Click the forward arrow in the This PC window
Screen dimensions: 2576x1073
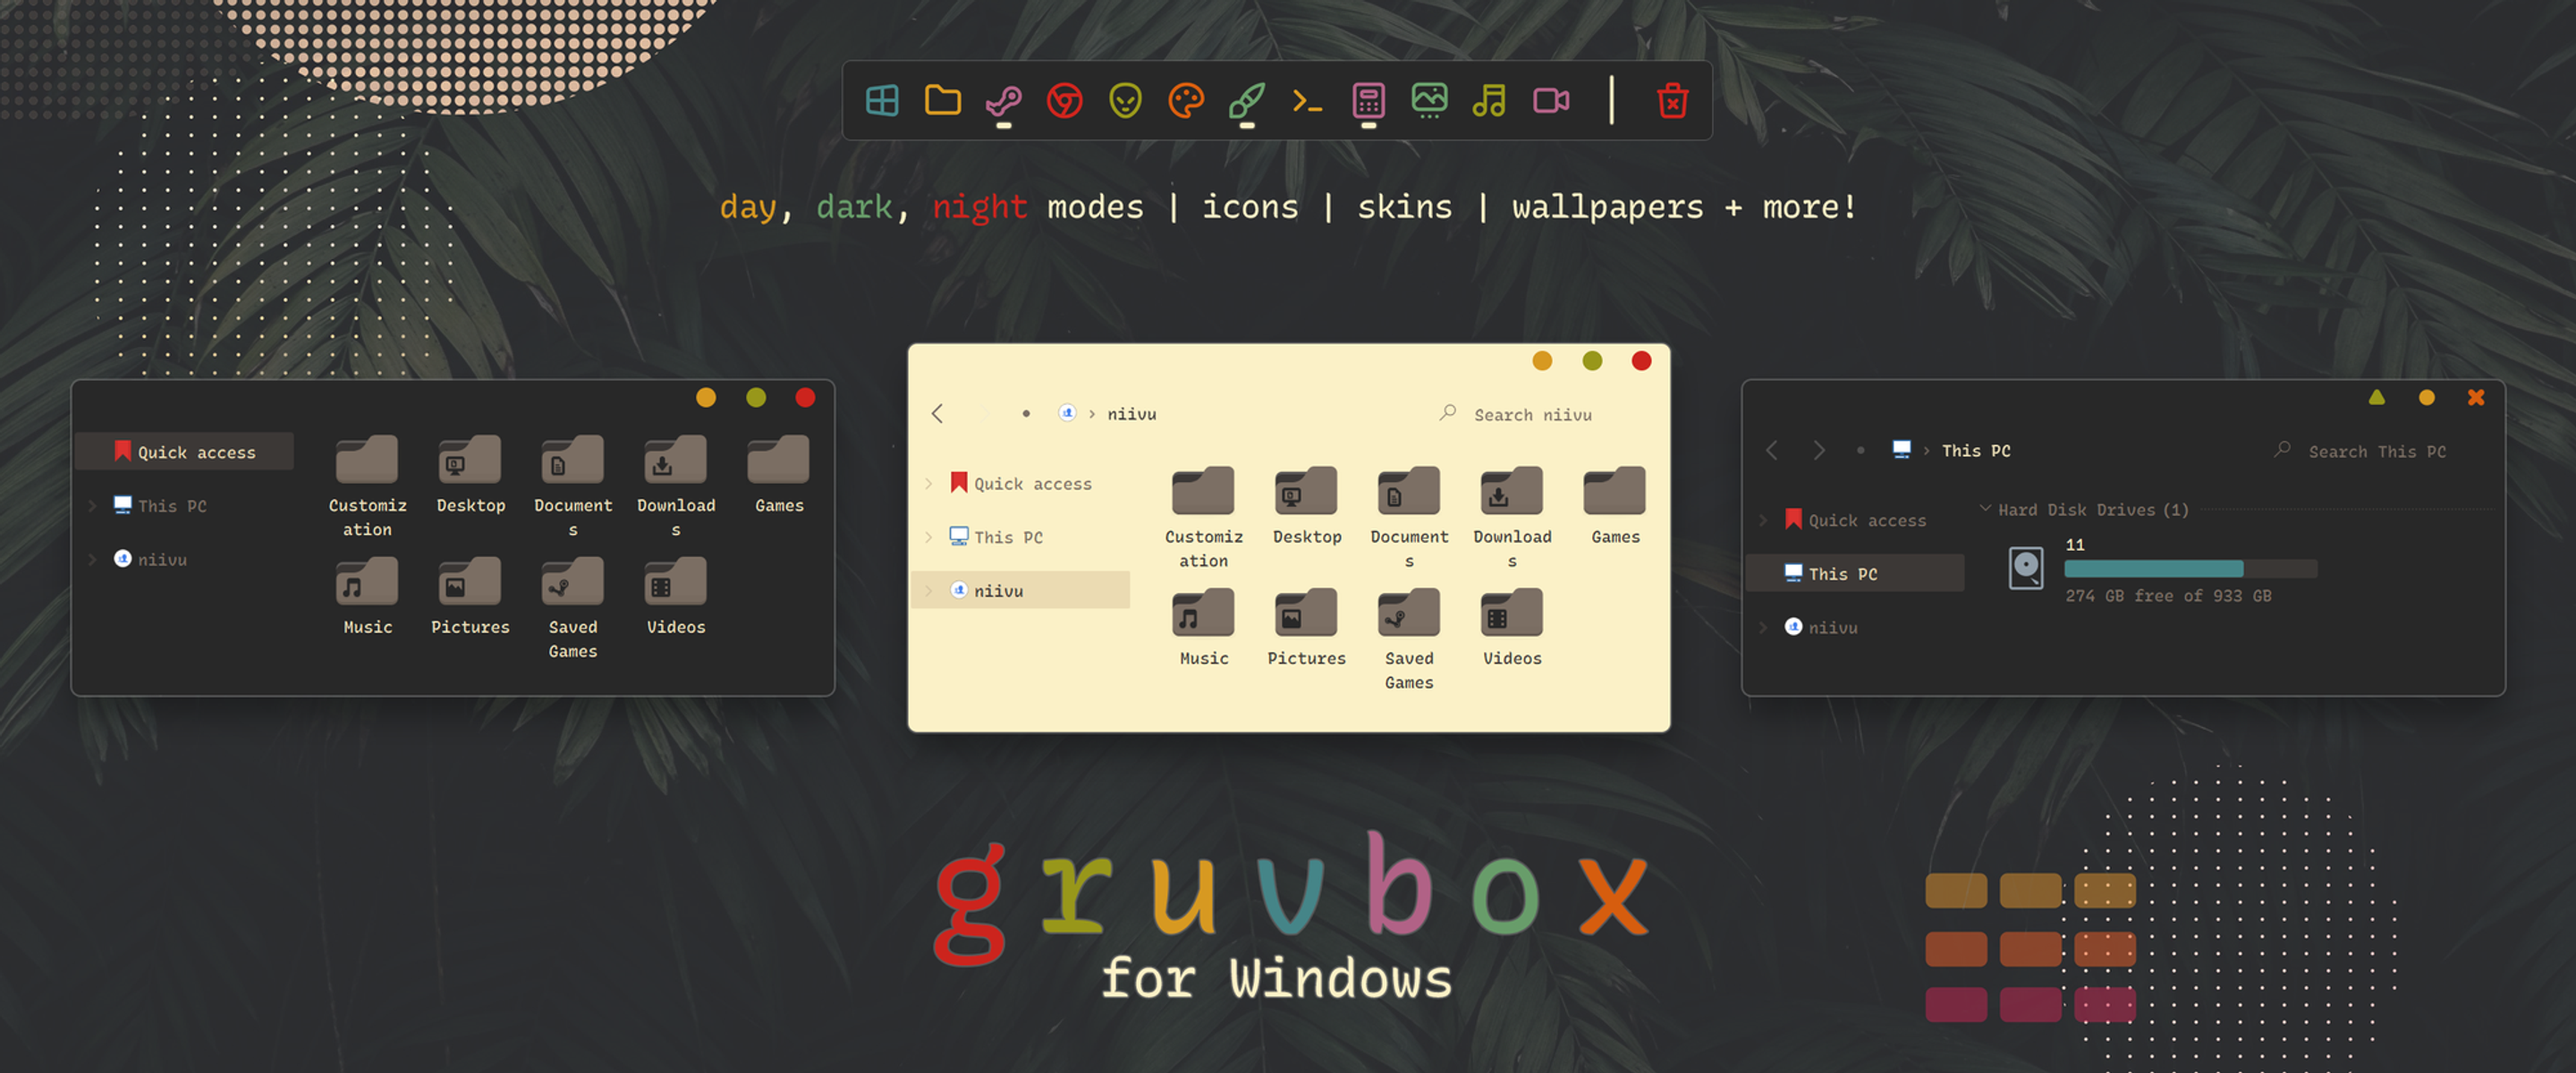[x=1819, y=451]
